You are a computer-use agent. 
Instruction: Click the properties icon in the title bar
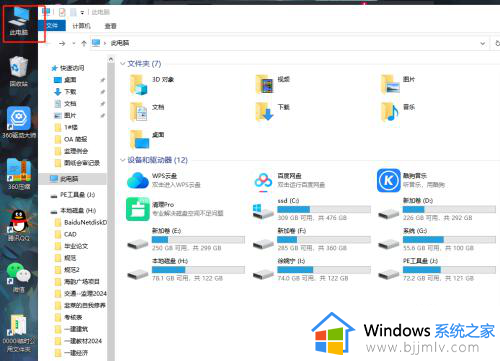pyautogui.click(x=62, y=12)
